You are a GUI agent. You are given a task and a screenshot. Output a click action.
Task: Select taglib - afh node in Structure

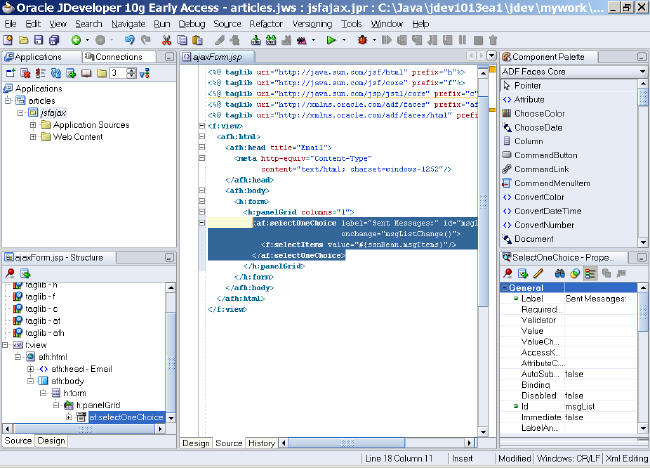pyautogui.click(x=45, y=333)
